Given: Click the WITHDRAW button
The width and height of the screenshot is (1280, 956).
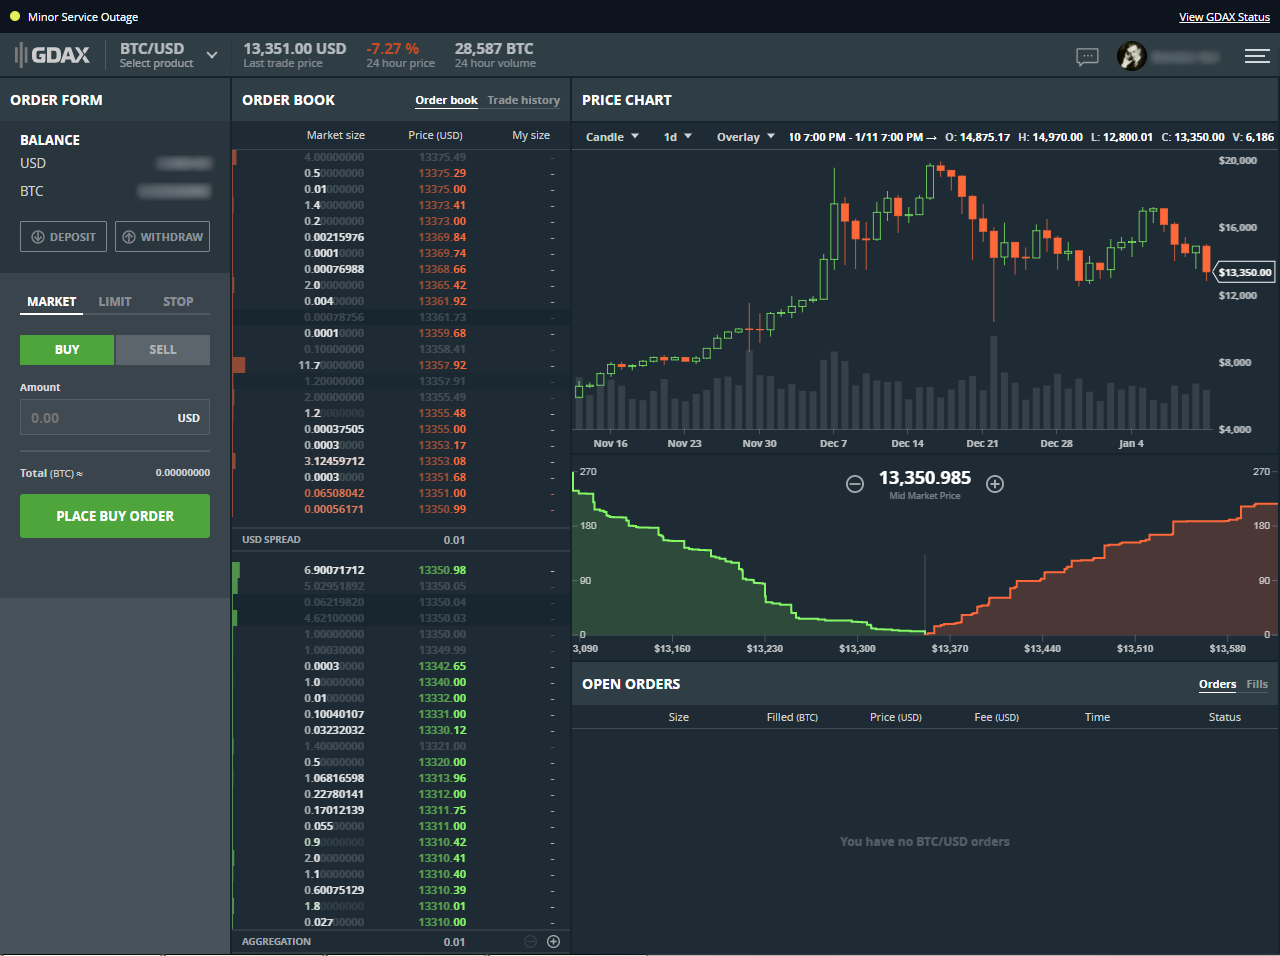Looking at the screenshot, I should [x=162, y=237].
